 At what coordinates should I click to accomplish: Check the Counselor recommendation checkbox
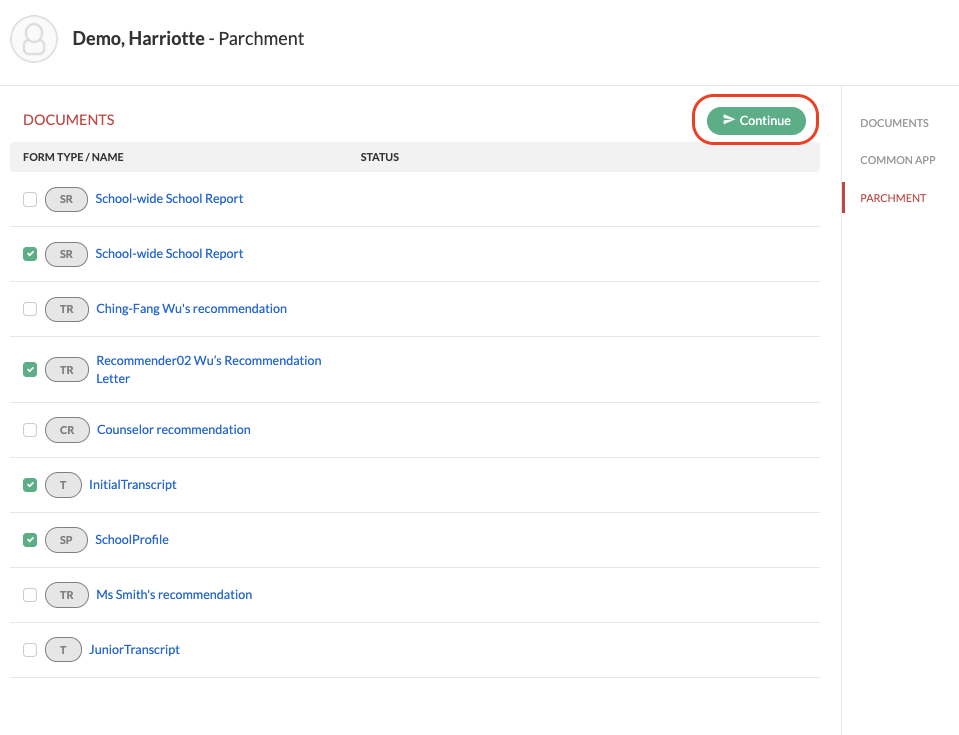coord(30,430)
